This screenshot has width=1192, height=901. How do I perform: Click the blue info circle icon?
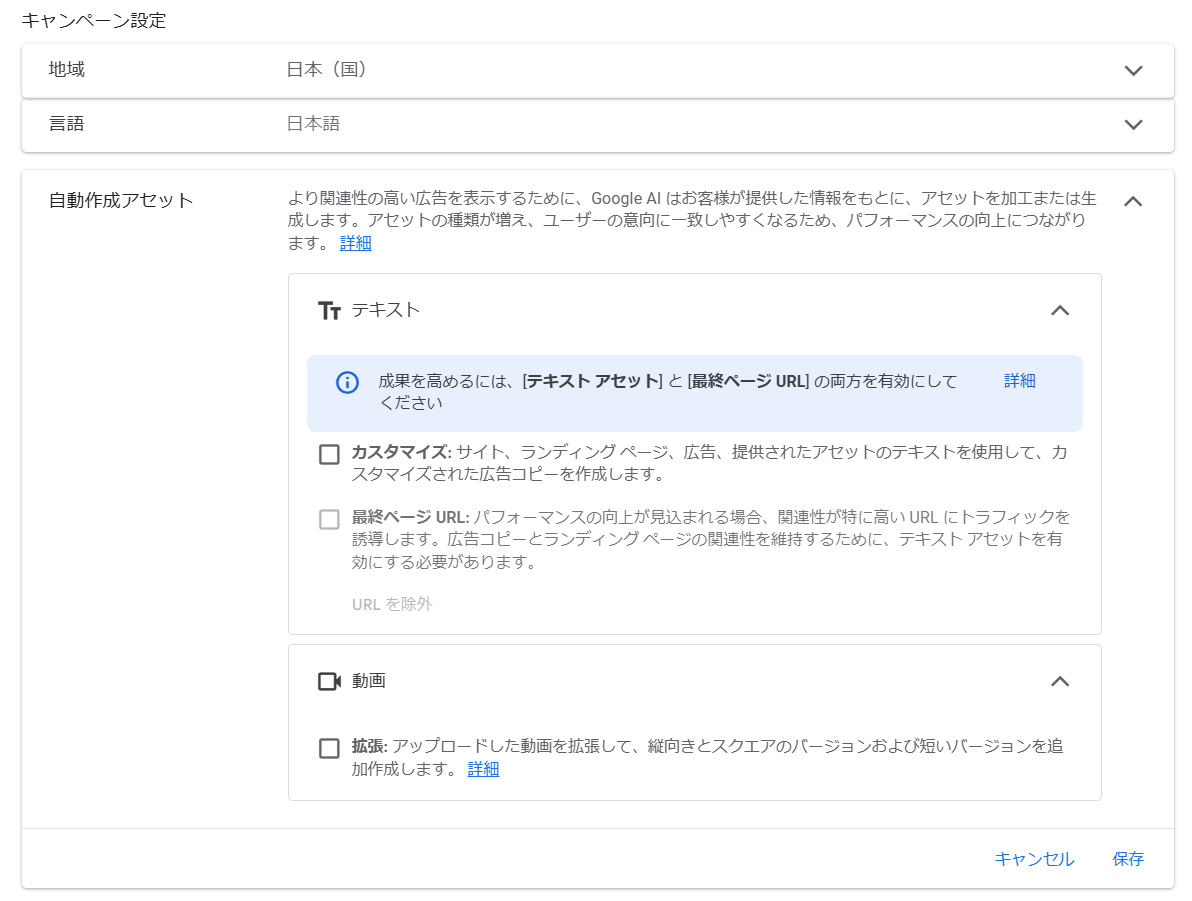(347, 382)
